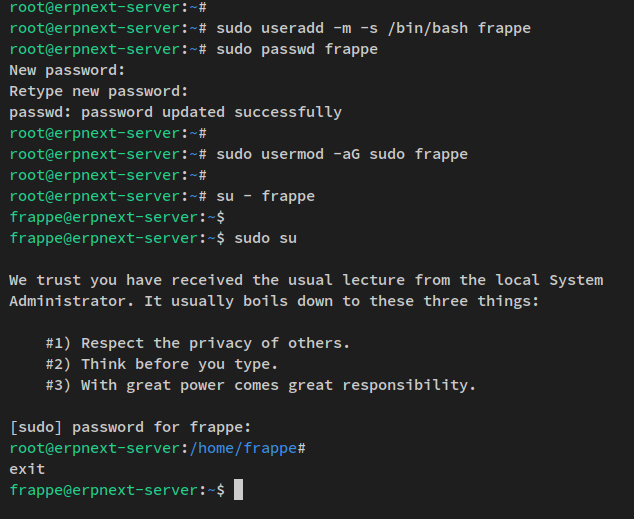This screenshot has width=634, height=519.
Task: Click the 'New password:' line
Action: (67, 70)
